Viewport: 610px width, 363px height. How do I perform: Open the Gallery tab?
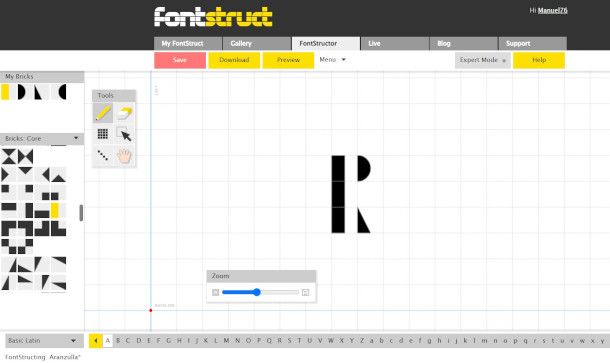click(x=257, y=44)
